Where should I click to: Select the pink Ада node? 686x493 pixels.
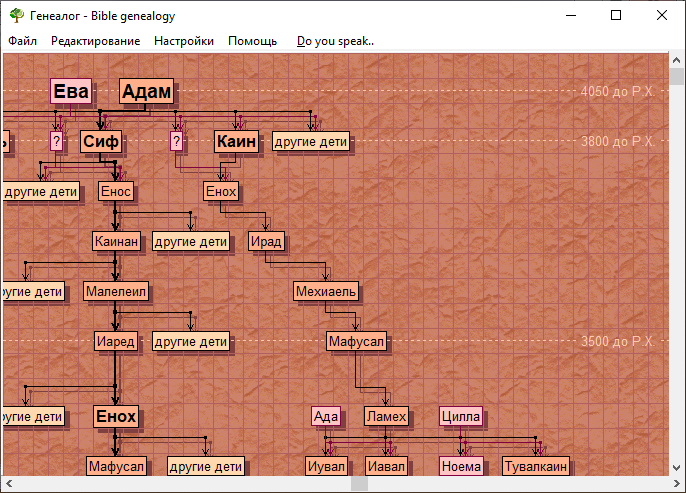[x=326, y=416]
